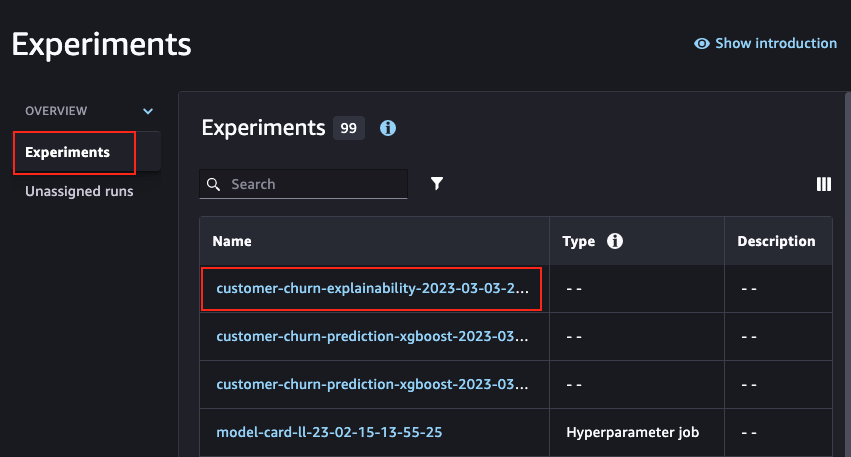
Task: Click info icon beside Experiments count
Action: point(388,128)
